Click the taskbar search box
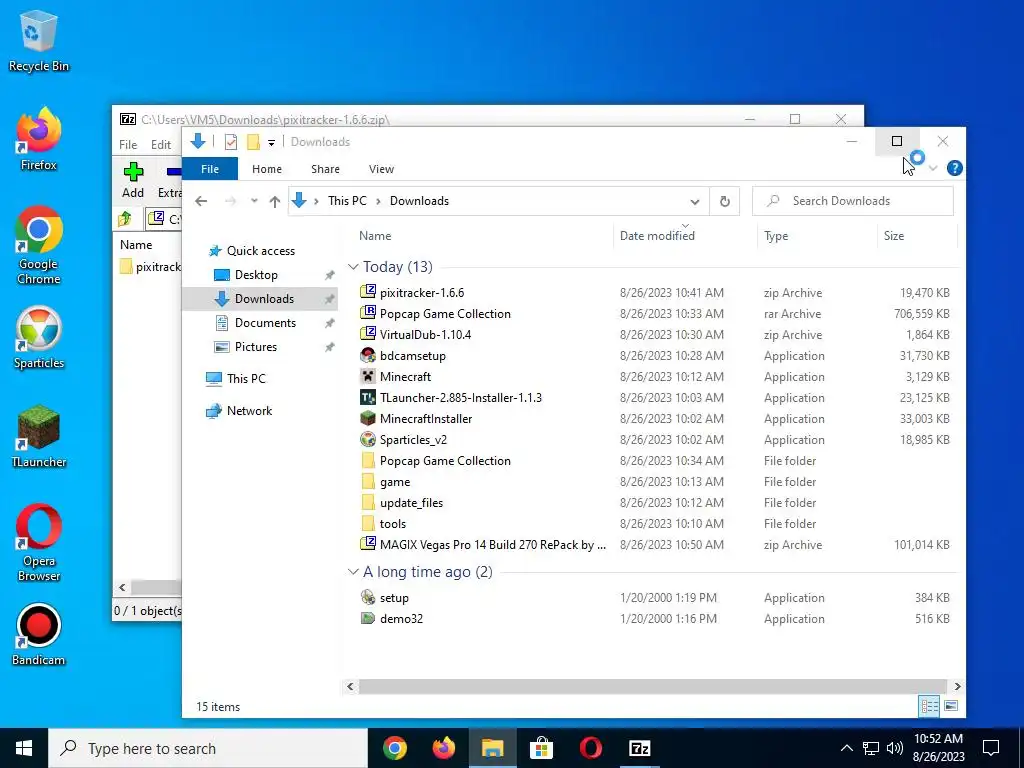 point(208,748)
